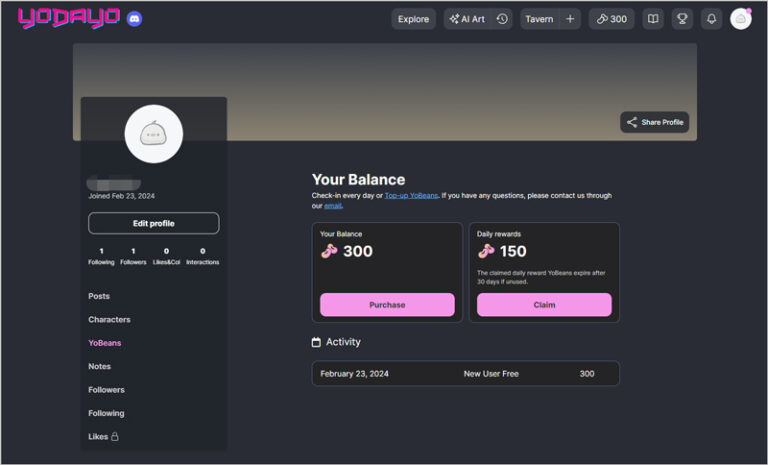Screen dimensions: 768x465
Task: Click the email contact link
Action: click(x=333, y=206)
